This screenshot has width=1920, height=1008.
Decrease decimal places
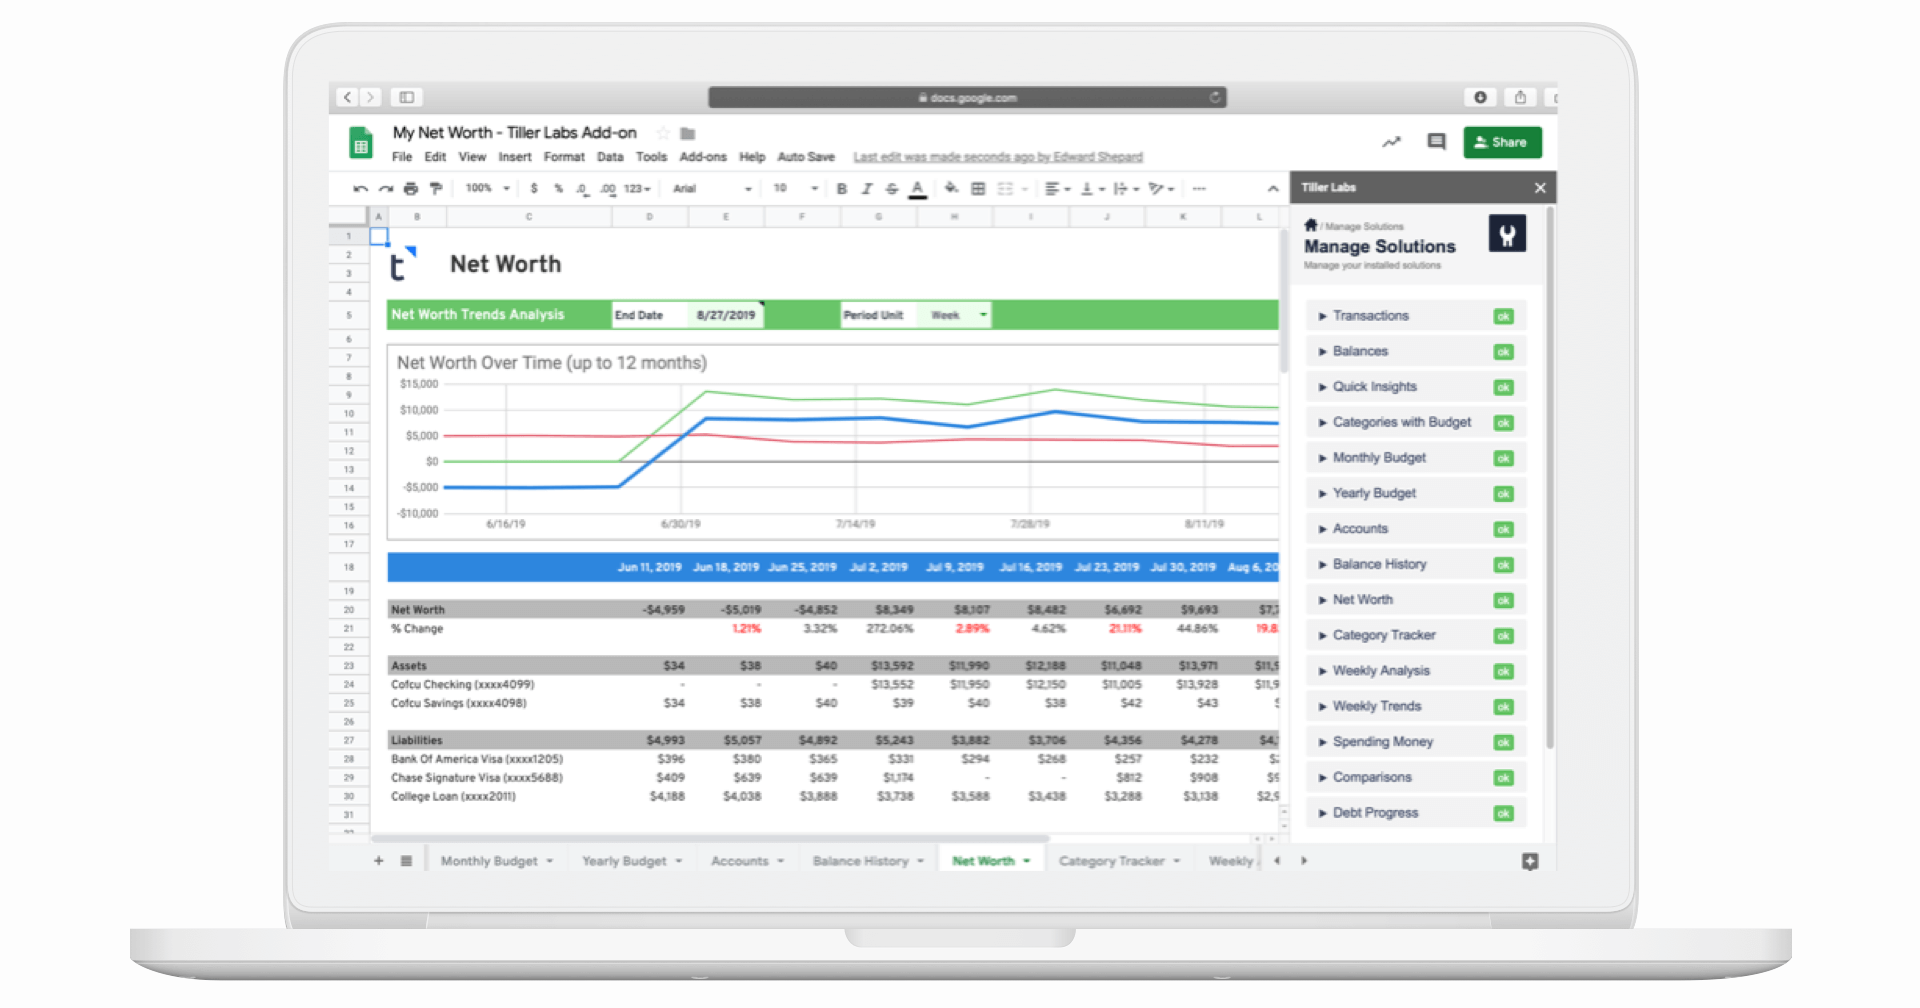(x=582, y=188)
